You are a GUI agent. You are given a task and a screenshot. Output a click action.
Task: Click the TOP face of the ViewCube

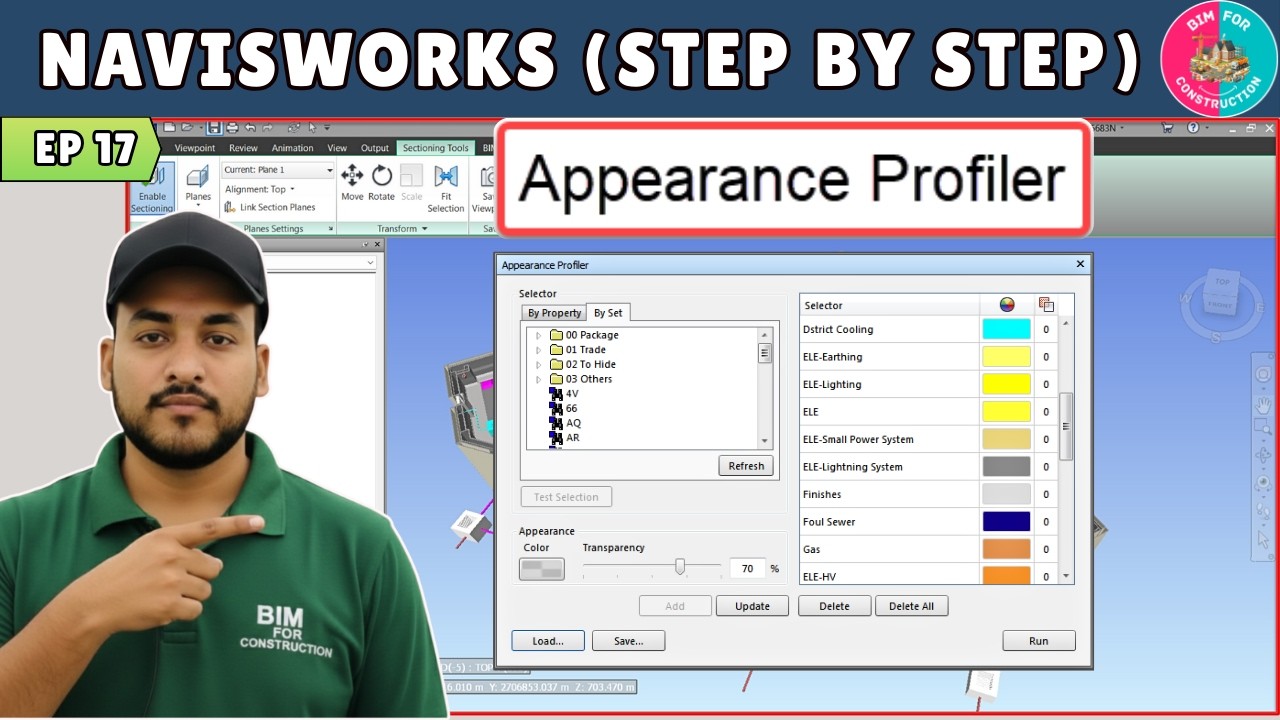(x=1222, y=282)
